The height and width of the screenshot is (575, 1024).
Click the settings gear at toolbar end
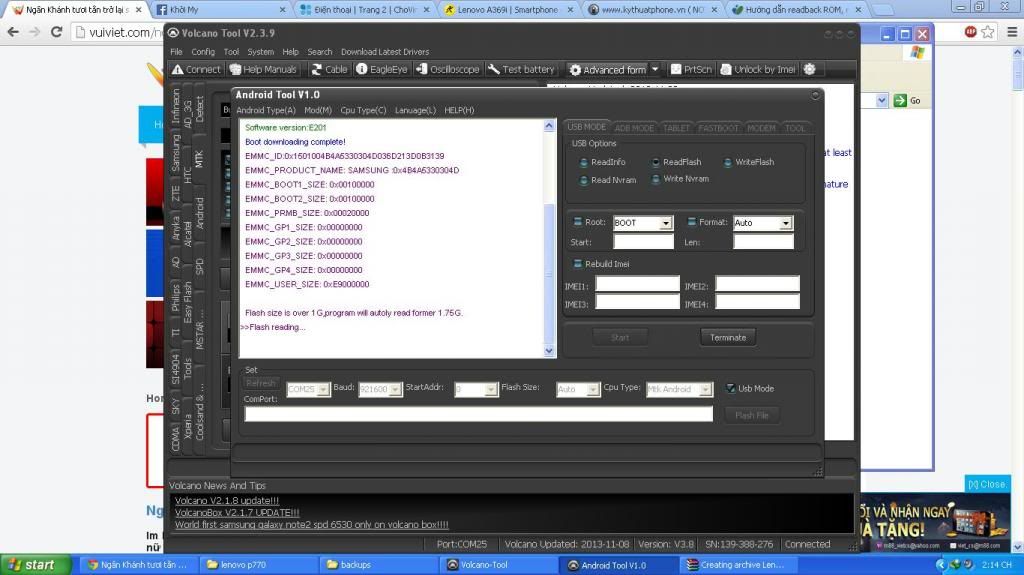[810, 69]
